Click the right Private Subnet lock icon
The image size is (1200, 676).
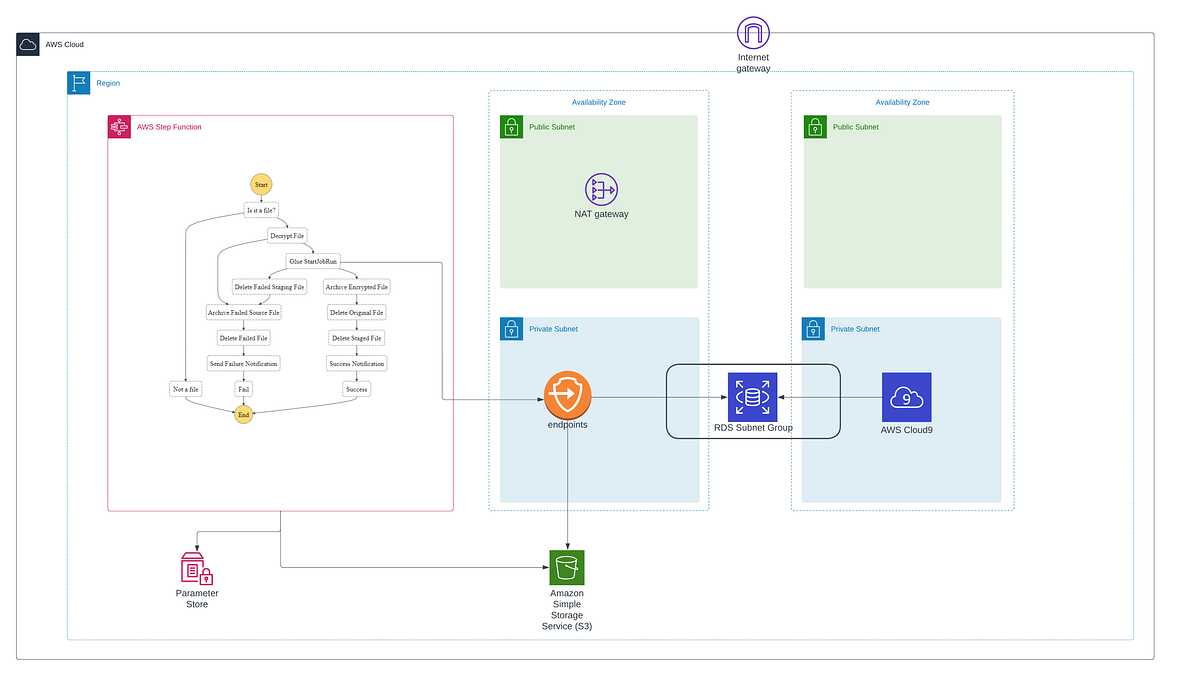pos(813,328)
